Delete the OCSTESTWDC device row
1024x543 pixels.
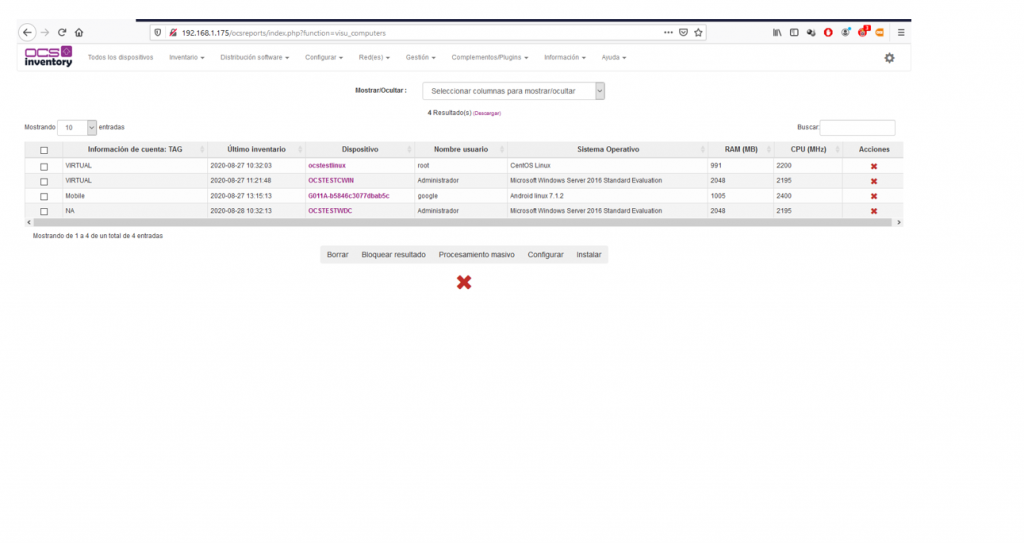click(x=874, y=212)
